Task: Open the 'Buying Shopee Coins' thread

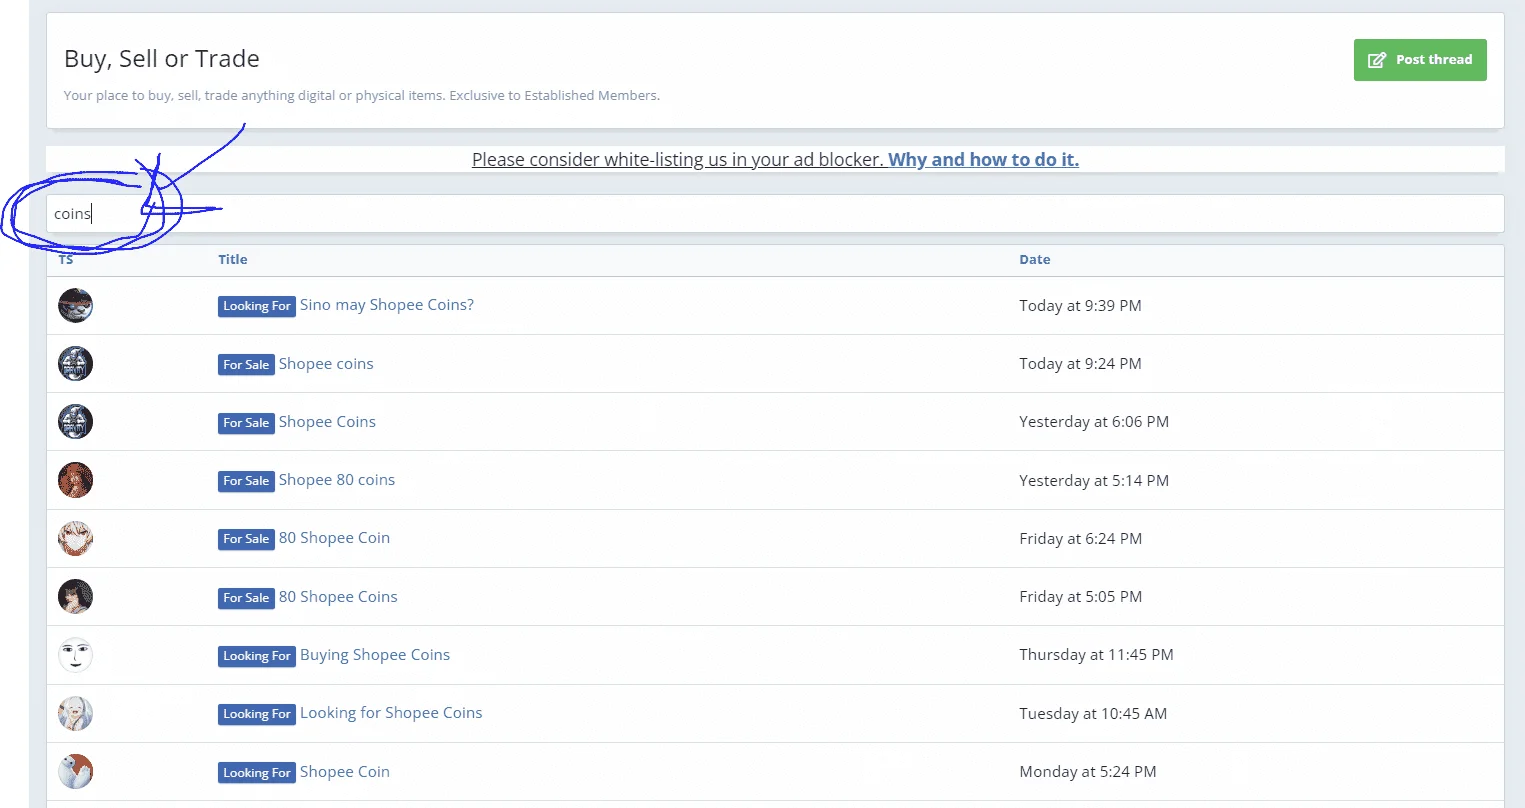Action: 375,655
